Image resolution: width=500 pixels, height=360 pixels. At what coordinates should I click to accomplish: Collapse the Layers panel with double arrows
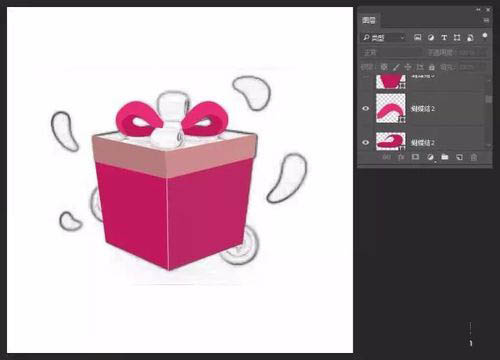478,10
